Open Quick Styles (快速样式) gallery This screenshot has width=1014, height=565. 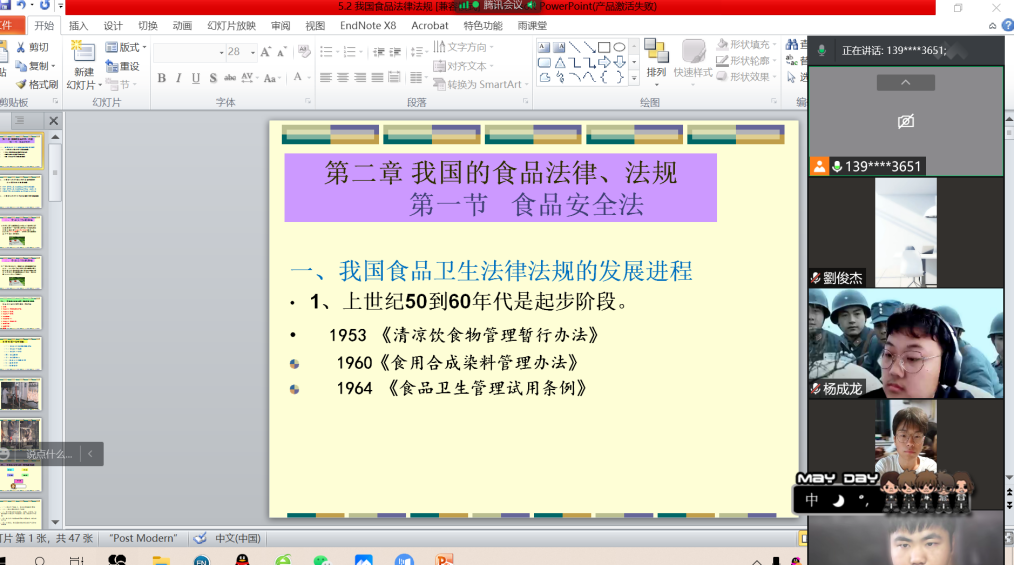tap(693, 59)
